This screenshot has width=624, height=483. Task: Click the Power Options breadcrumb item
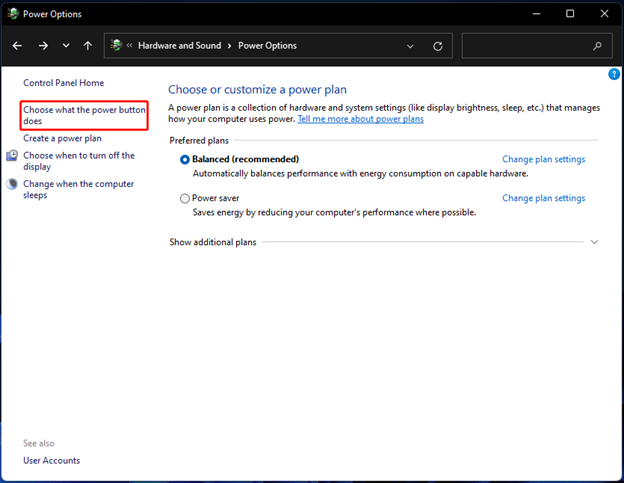coord(267,46)
